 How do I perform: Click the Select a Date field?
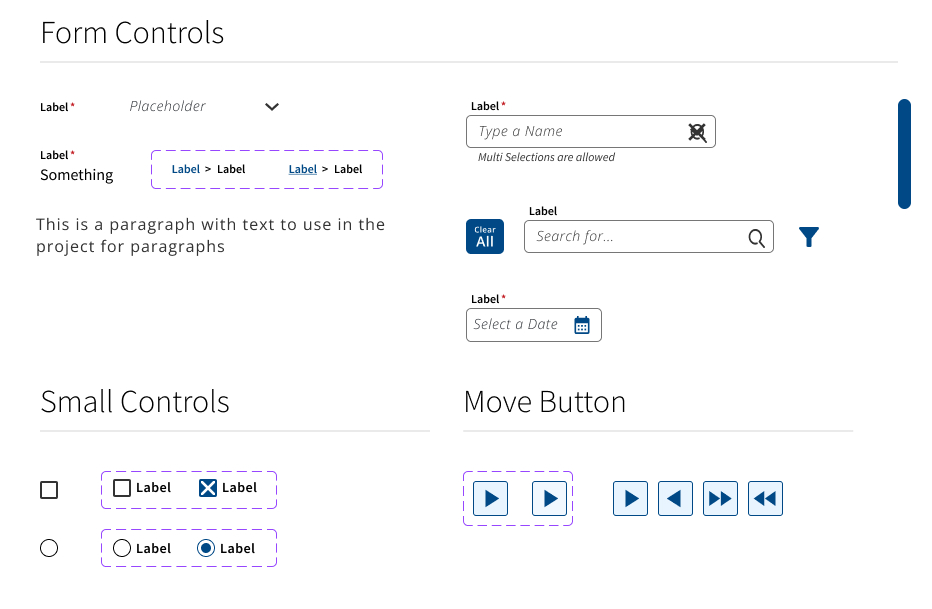point(517,325)
